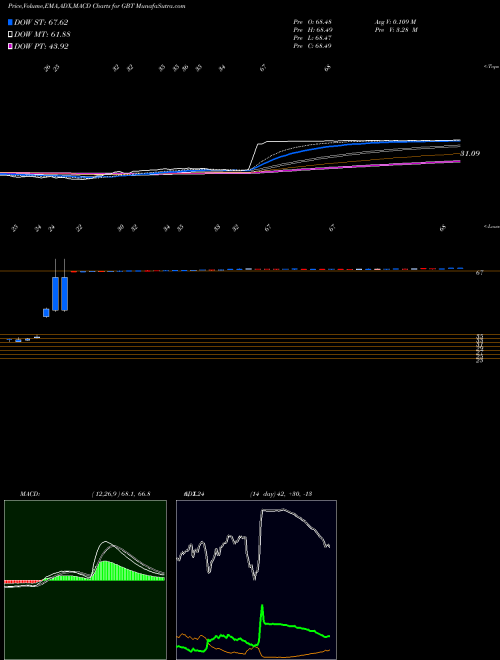Click the 31.09 price label beside EMA lines
The width and height of the screenshot is (500, 660).
coord(470,154)
